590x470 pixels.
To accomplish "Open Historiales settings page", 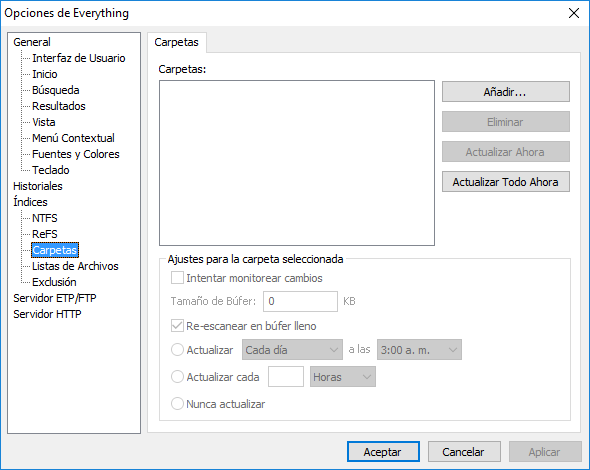I will pos(38,186).
